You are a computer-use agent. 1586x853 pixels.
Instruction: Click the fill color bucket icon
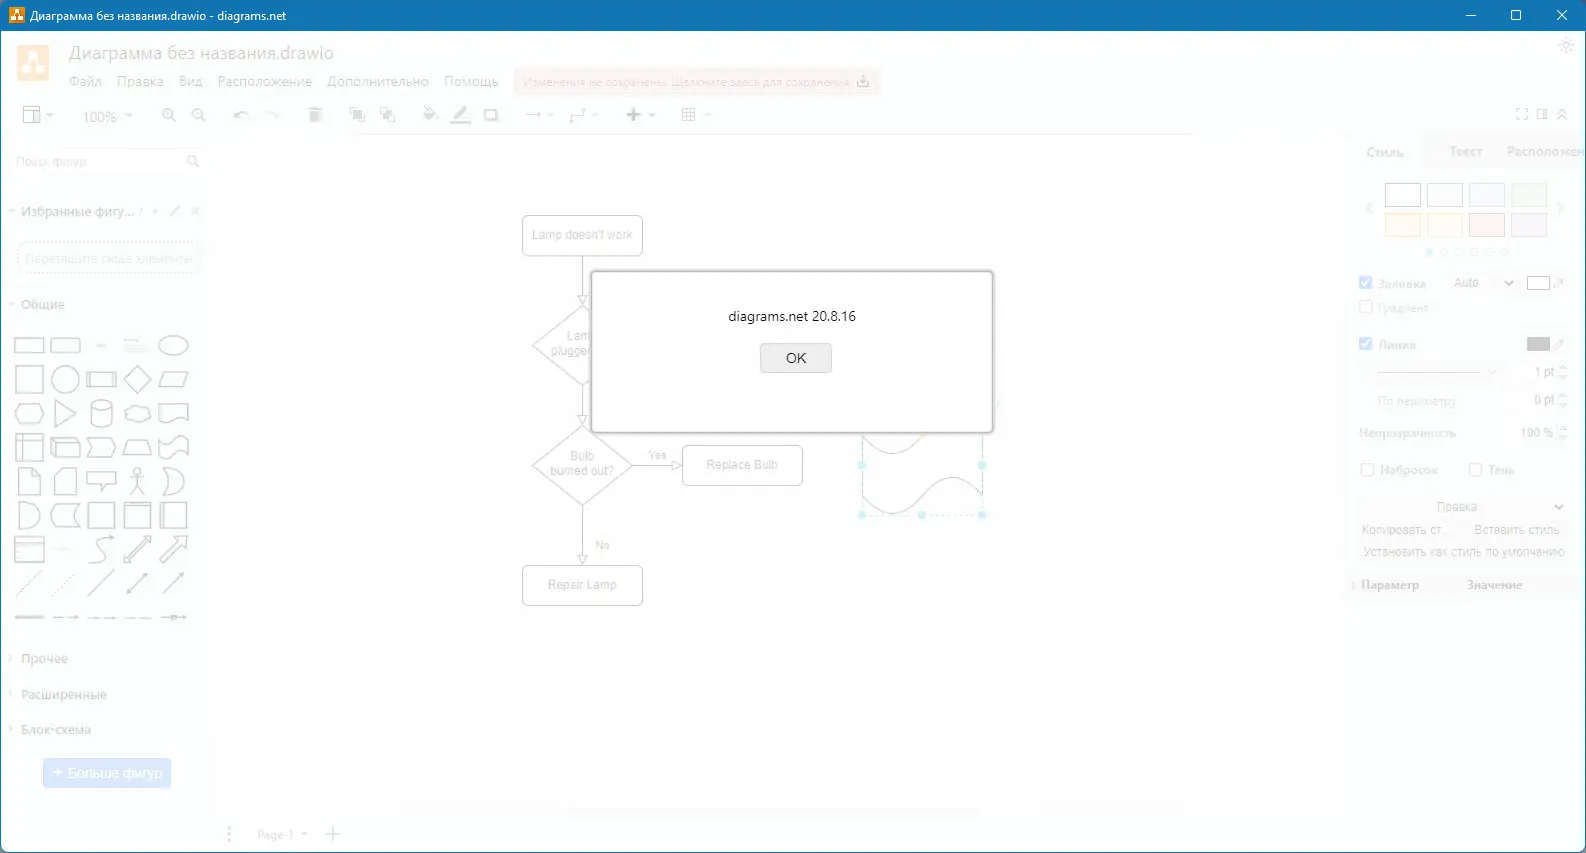[431, 115]
